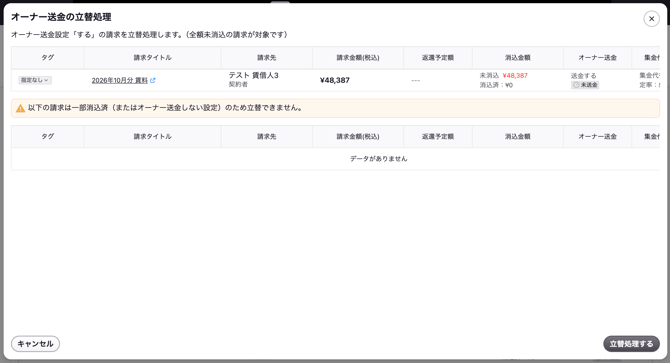Viewport: 670px width, 363px height.
Task: Click the external-link icon beside 賃料
Action: pyautogui.click(x=153, y=80)
